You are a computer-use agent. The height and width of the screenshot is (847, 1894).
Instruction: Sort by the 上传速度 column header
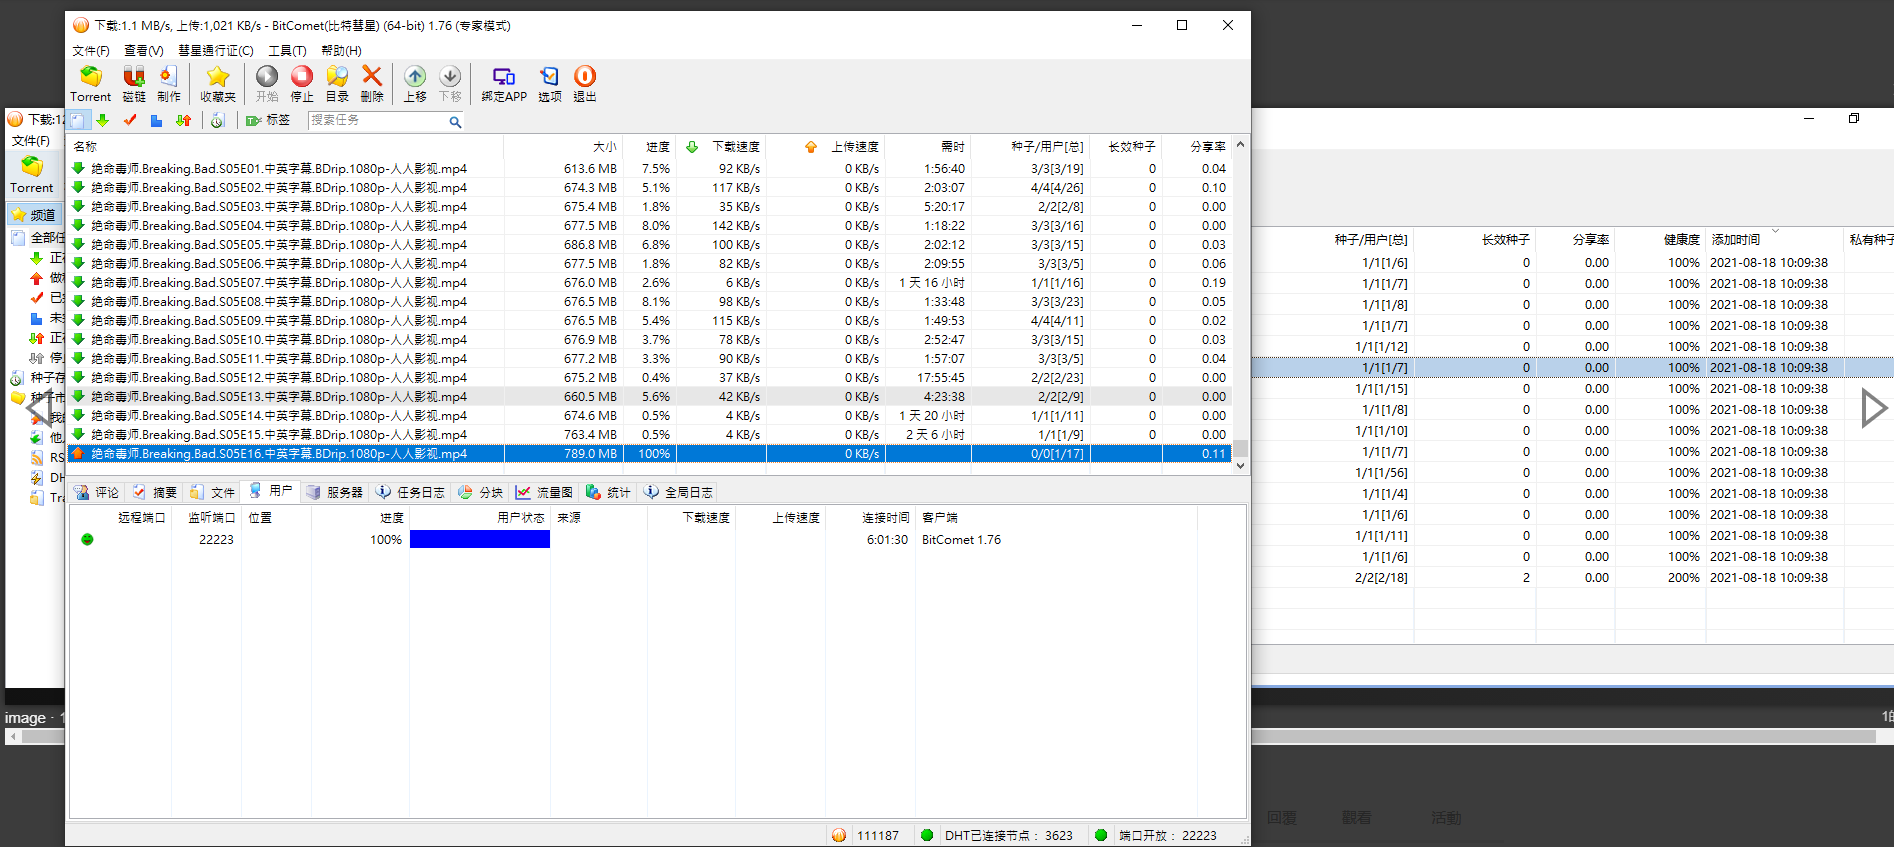click(827, 146)
